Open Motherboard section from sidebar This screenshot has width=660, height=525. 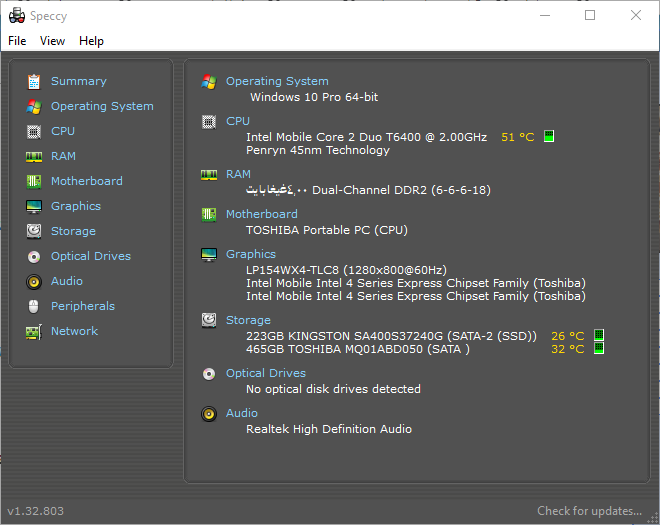87,181
